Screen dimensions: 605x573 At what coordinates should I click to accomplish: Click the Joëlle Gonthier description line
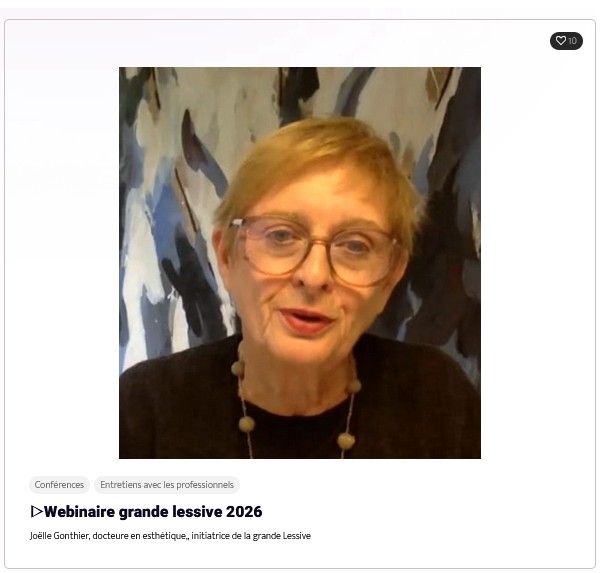(170, 536)
